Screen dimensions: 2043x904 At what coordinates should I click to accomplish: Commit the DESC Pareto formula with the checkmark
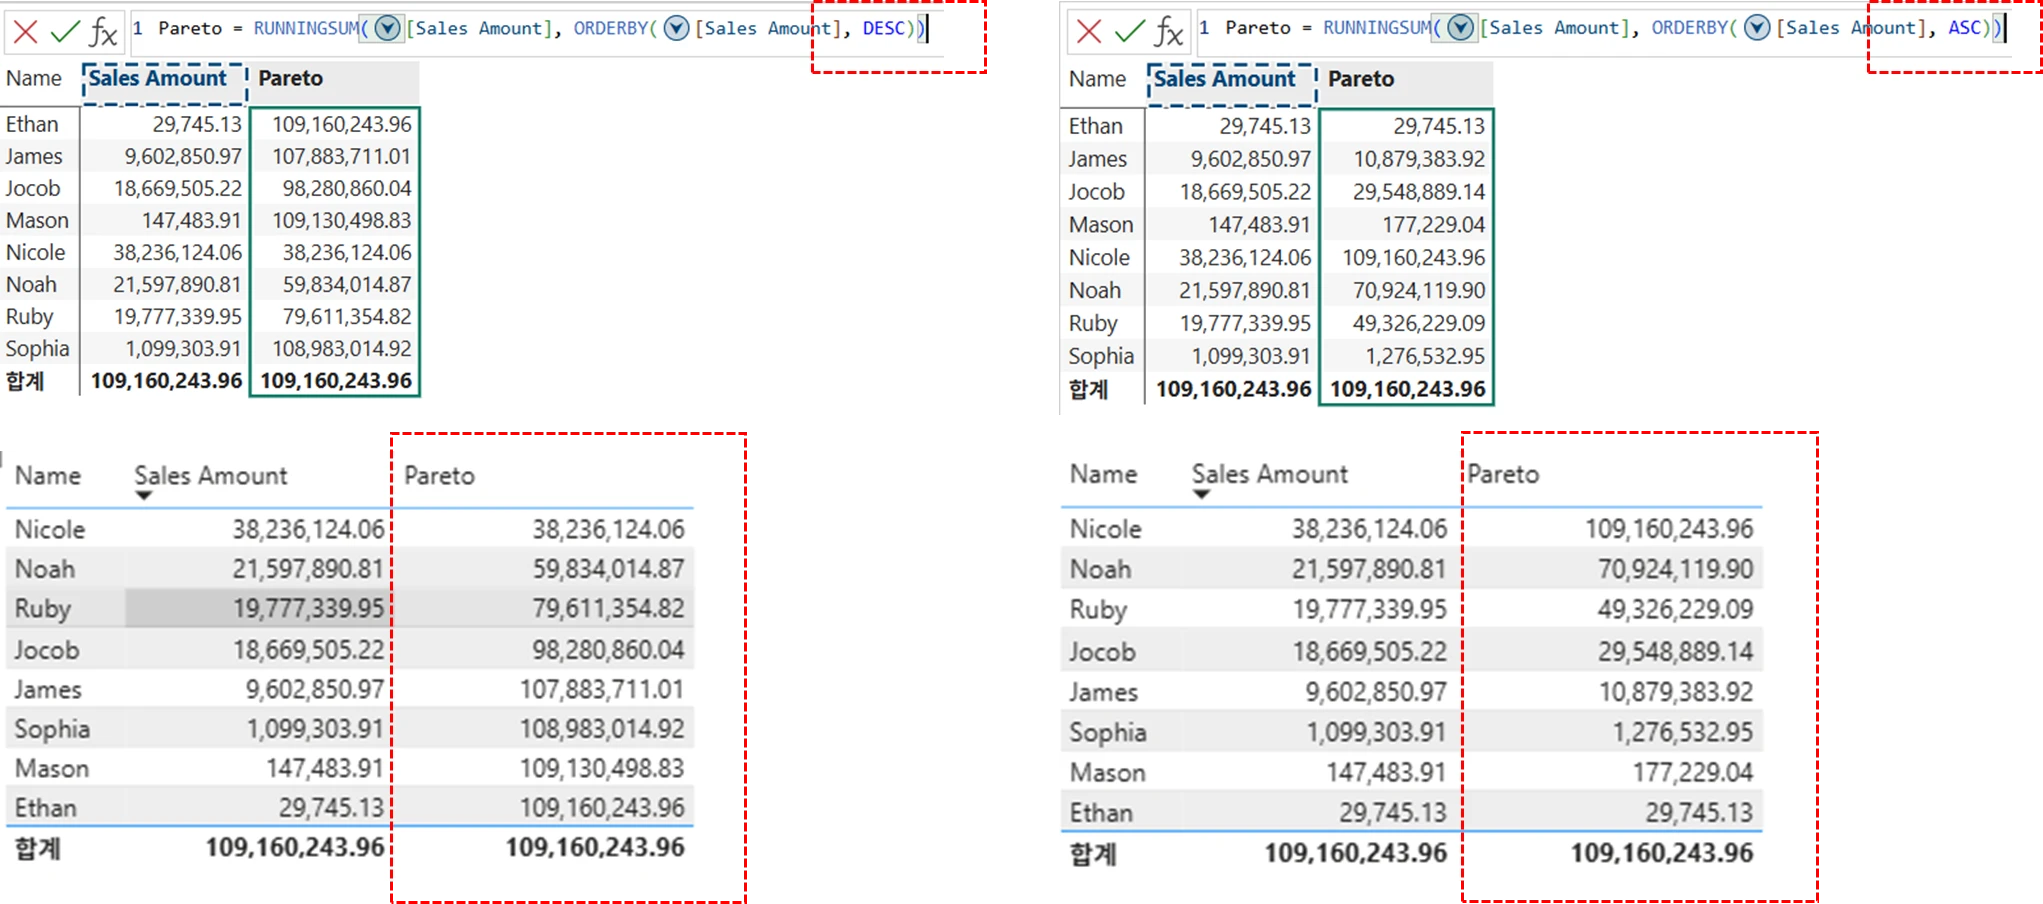tap(65, 31)
